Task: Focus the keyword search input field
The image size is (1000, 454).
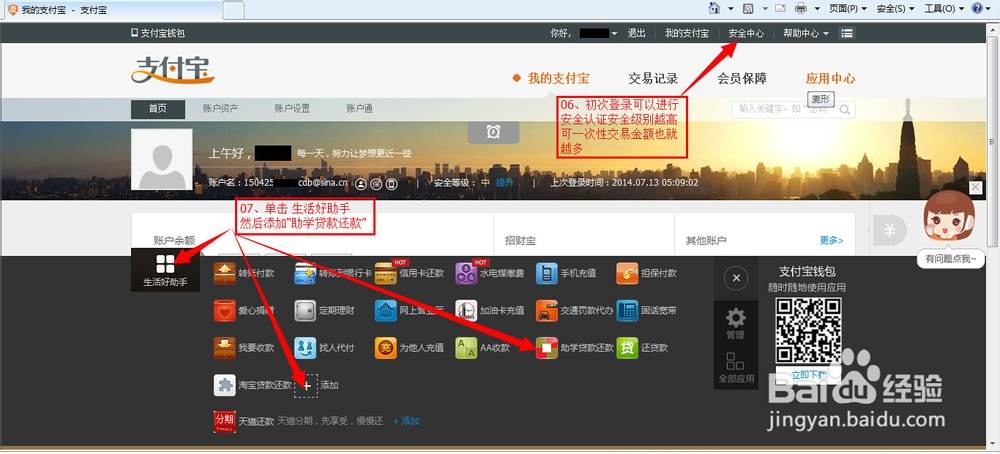Action: [x=784, y=110]
